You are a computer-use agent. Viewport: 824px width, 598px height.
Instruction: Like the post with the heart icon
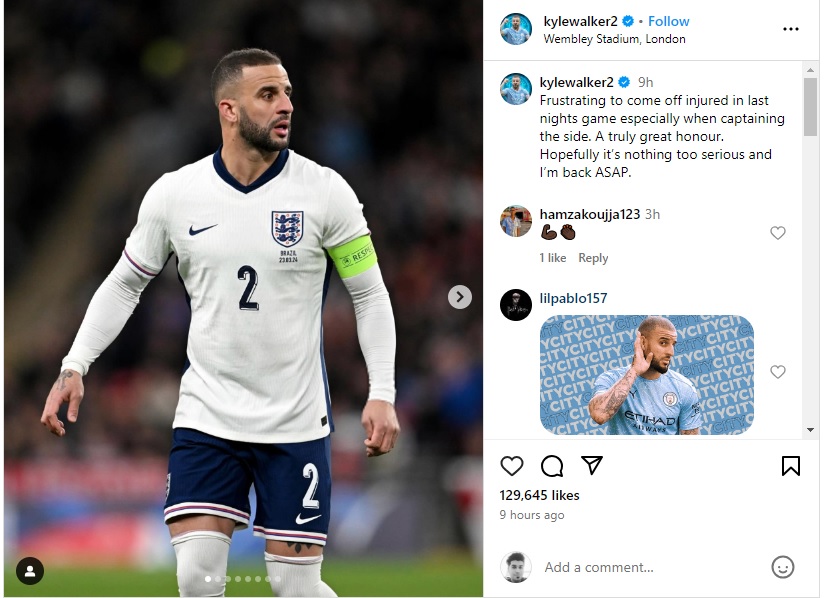[511, 466]
